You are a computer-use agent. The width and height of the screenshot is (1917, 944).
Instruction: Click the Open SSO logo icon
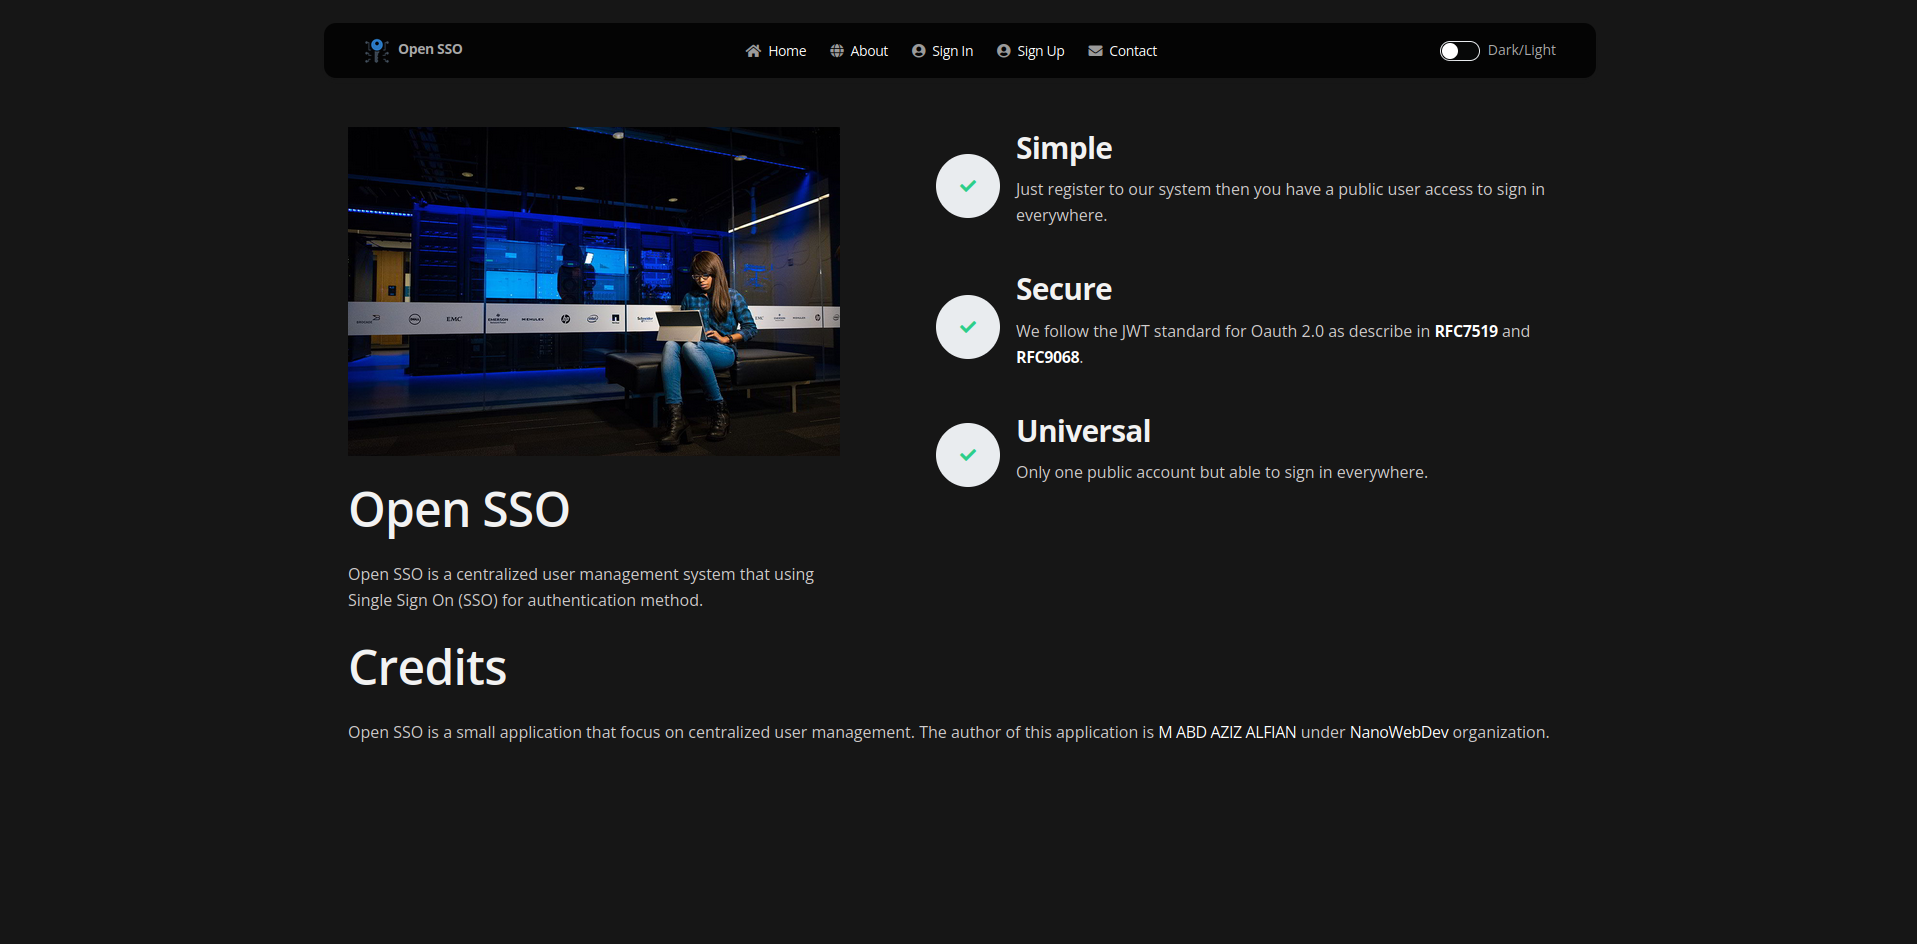(x=376, y=50)
